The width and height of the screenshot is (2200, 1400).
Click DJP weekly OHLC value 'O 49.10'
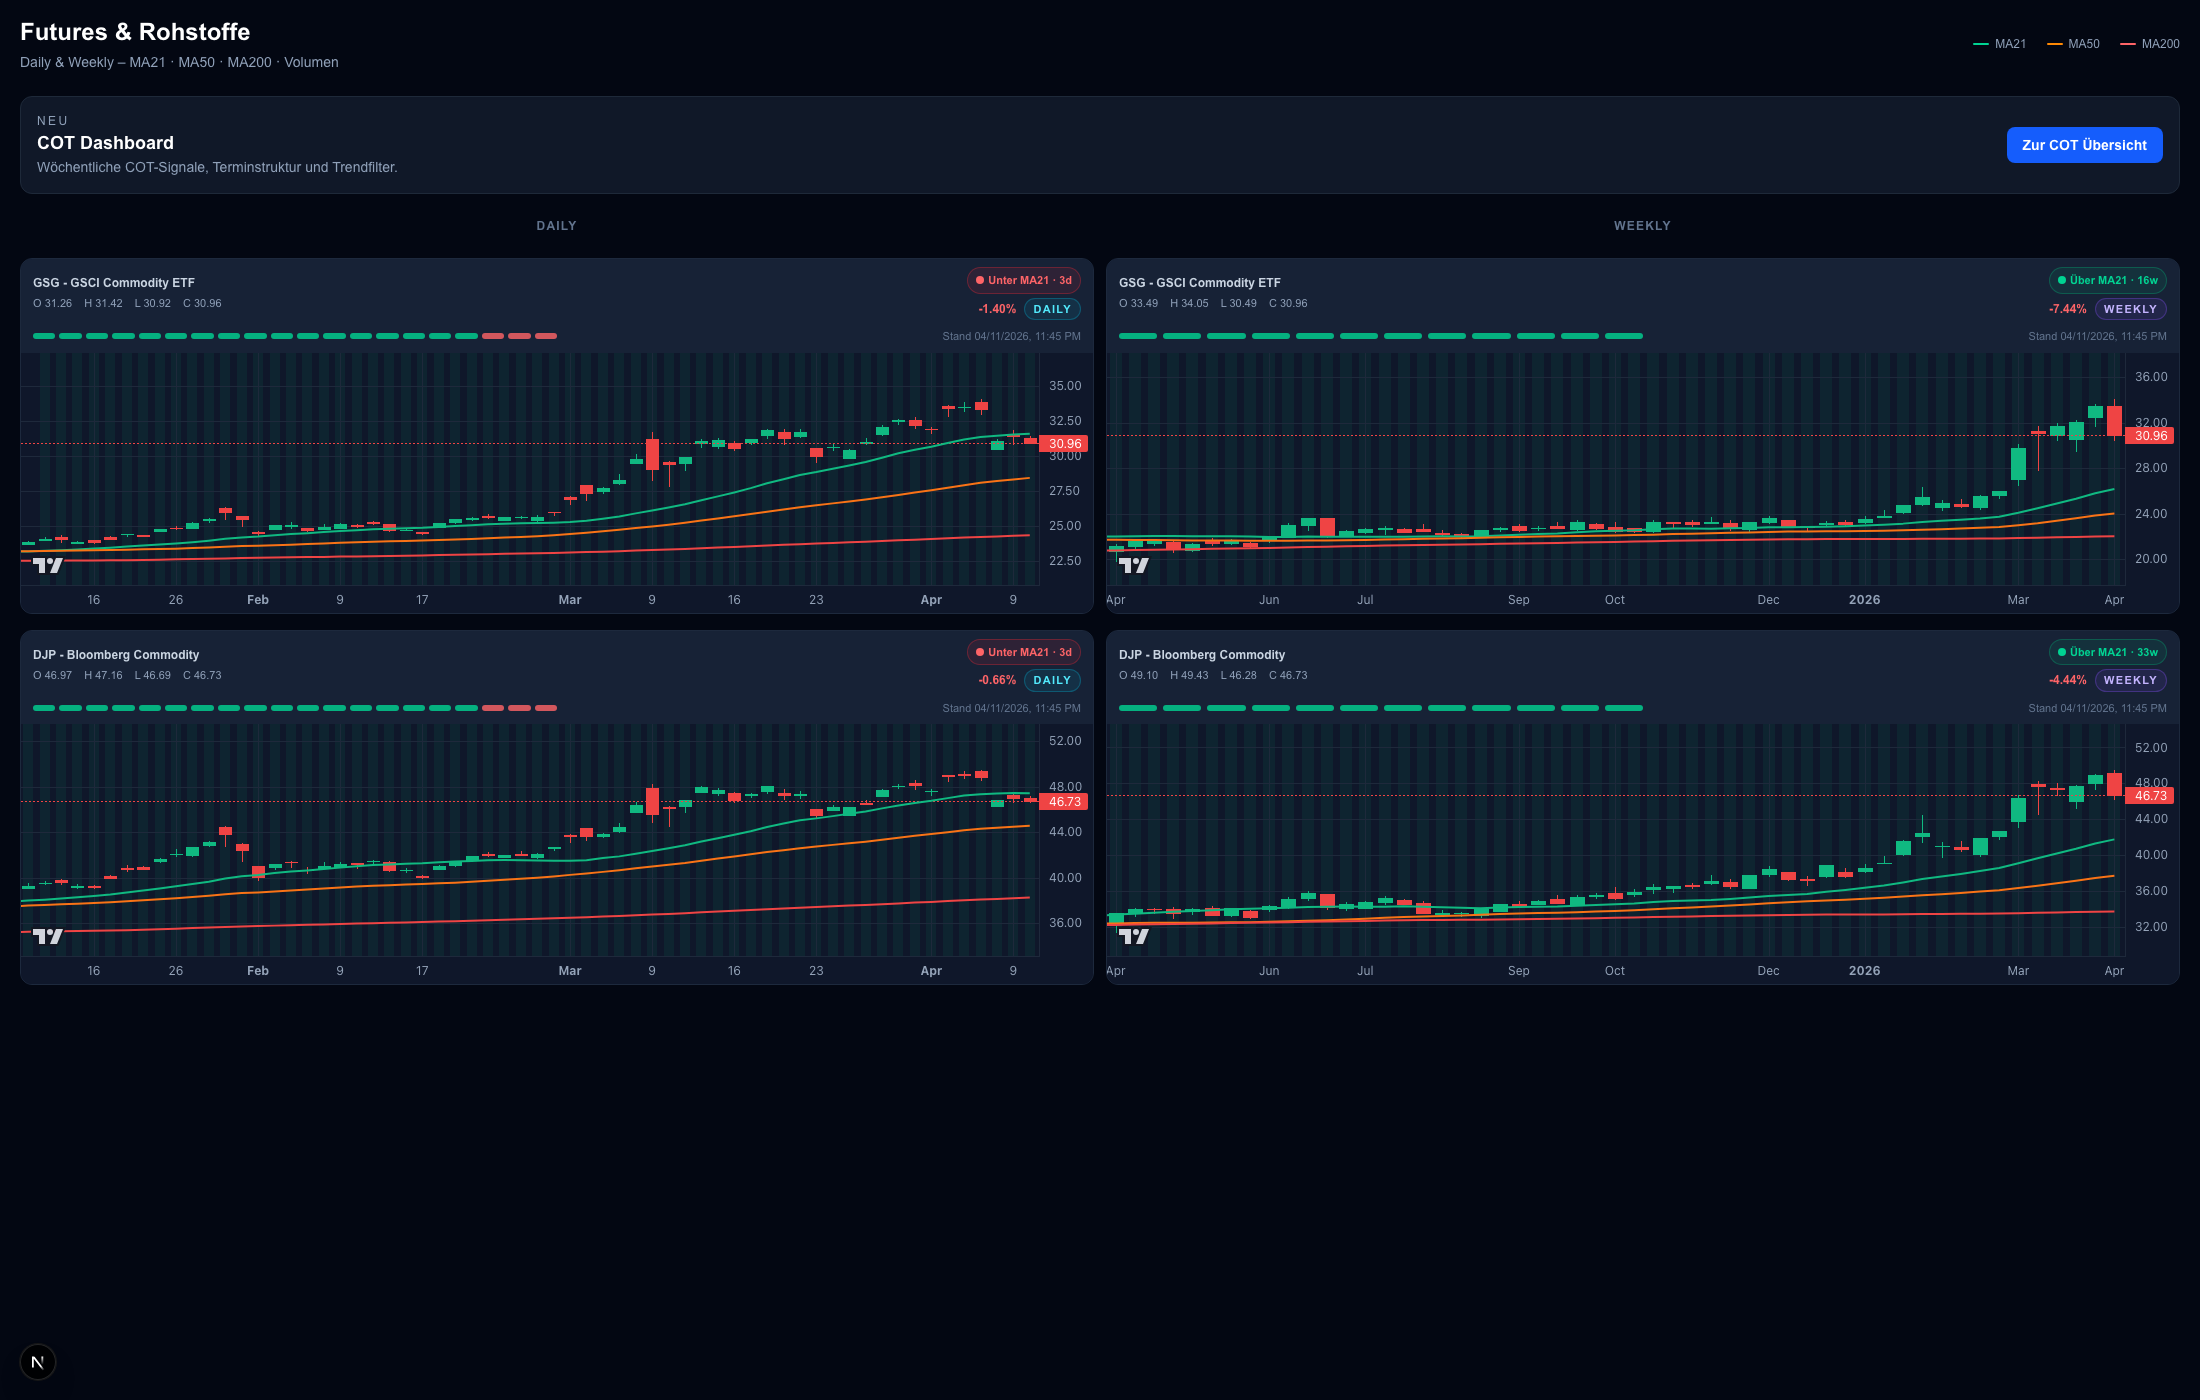tap(1138, 675)
